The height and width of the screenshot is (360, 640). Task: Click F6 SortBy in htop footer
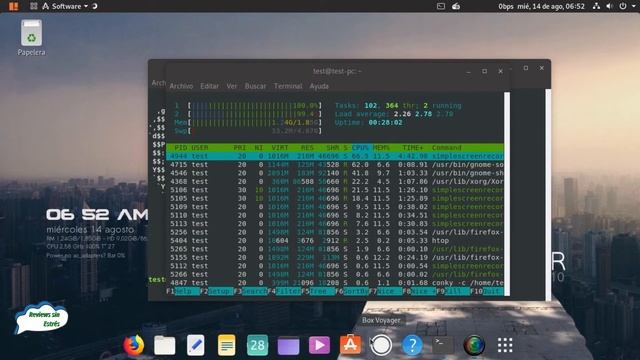click(x=352, y=291)
